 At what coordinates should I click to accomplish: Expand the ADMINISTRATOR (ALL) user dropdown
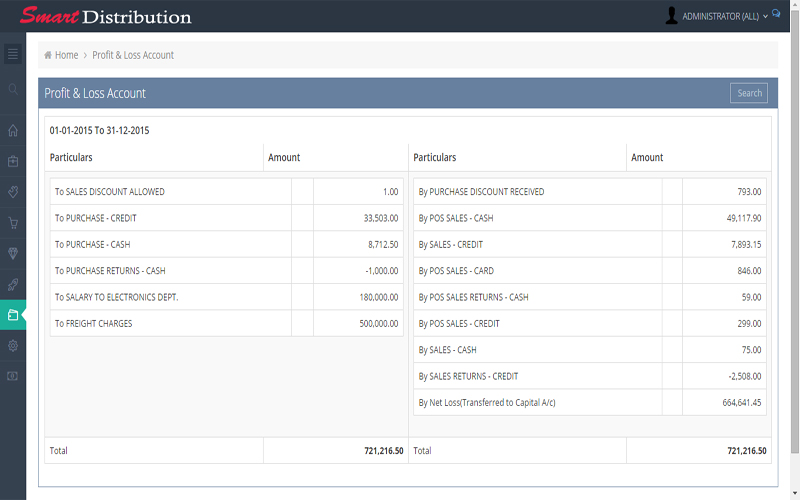tap(724, 16)
